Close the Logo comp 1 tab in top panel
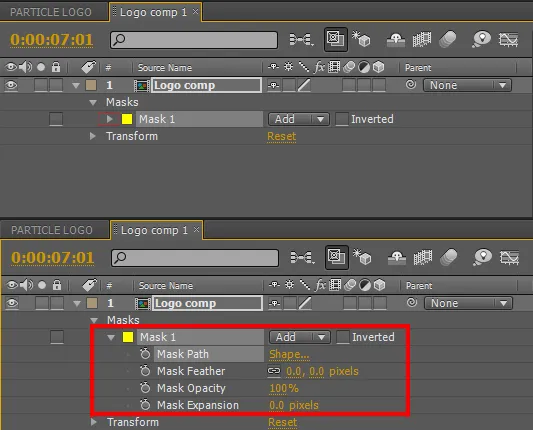This screenshot has height=430, width=533. (195, 12)
